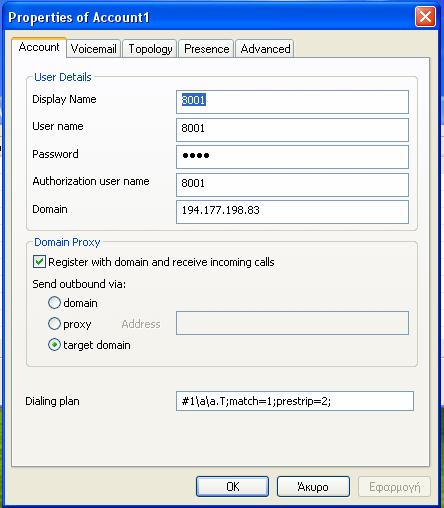Cancel with the Άκυρο button
This screenshot has width=444, height=508.
coord(313,487)
